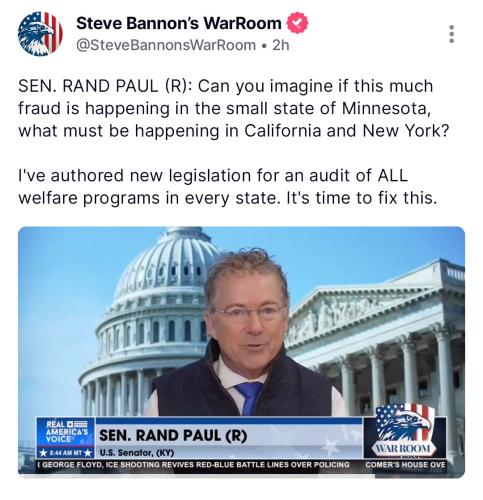This screenshot has height=500, width=483.
Task: Click the 8:44 AM MT time badge
Action: pyautogui.click(x=65, y=453)
